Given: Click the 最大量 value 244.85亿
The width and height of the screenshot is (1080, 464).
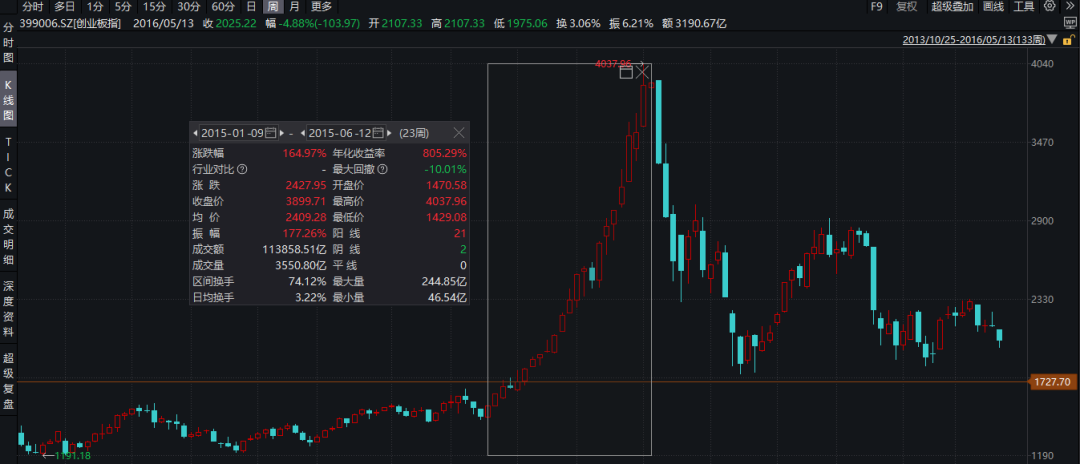Looking at the screenshot, I should pyautogui.click(x=444, y=282).
